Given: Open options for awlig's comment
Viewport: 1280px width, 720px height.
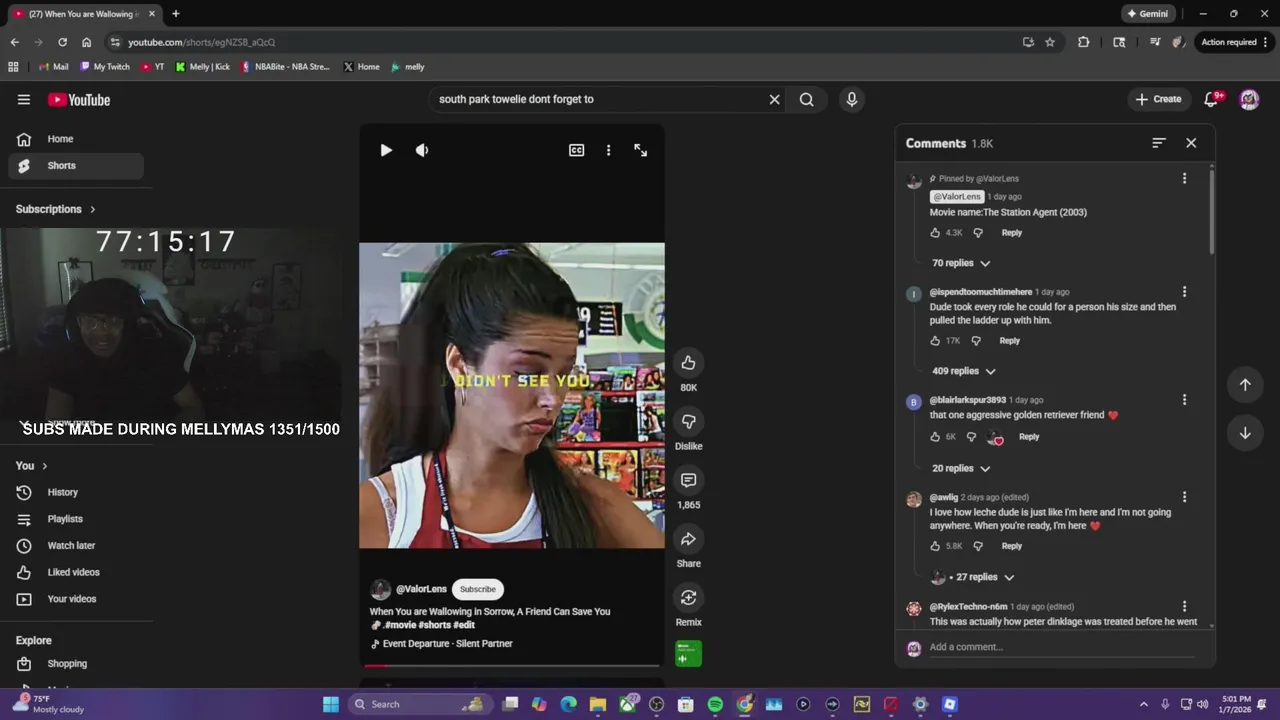Looking at the screenshot, I should point(1184,497).
